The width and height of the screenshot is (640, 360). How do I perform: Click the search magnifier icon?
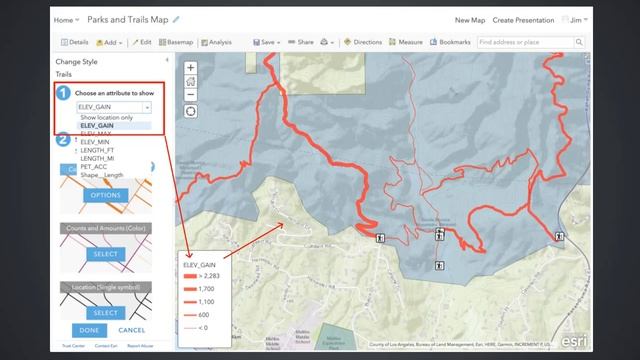(579, 42)
